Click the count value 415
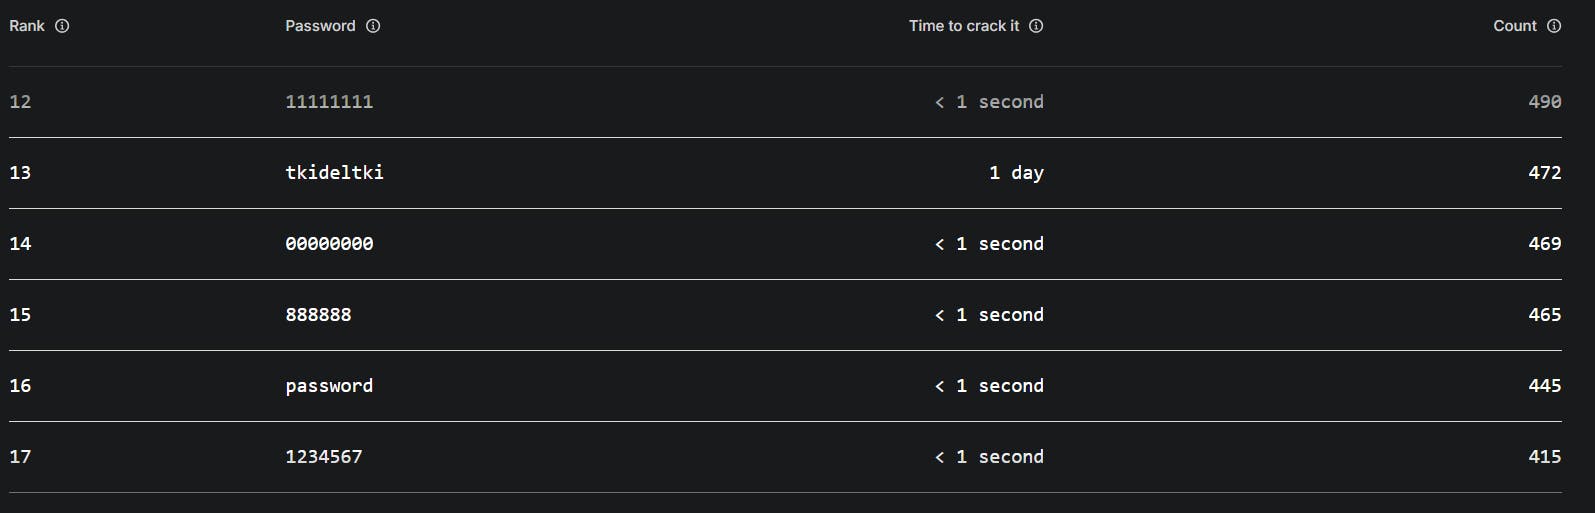1595x513 pixels. click(1544, 457)
